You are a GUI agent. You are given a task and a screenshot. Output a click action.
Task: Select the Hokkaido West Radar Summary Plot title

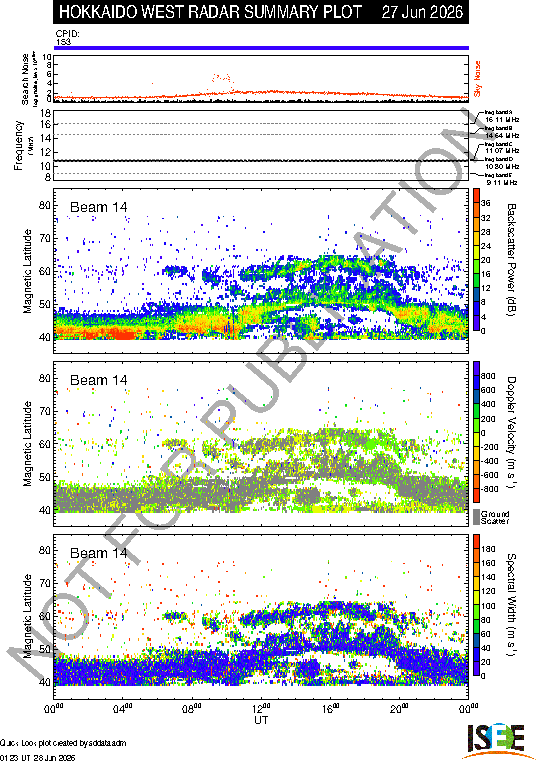tap(210, 12)
